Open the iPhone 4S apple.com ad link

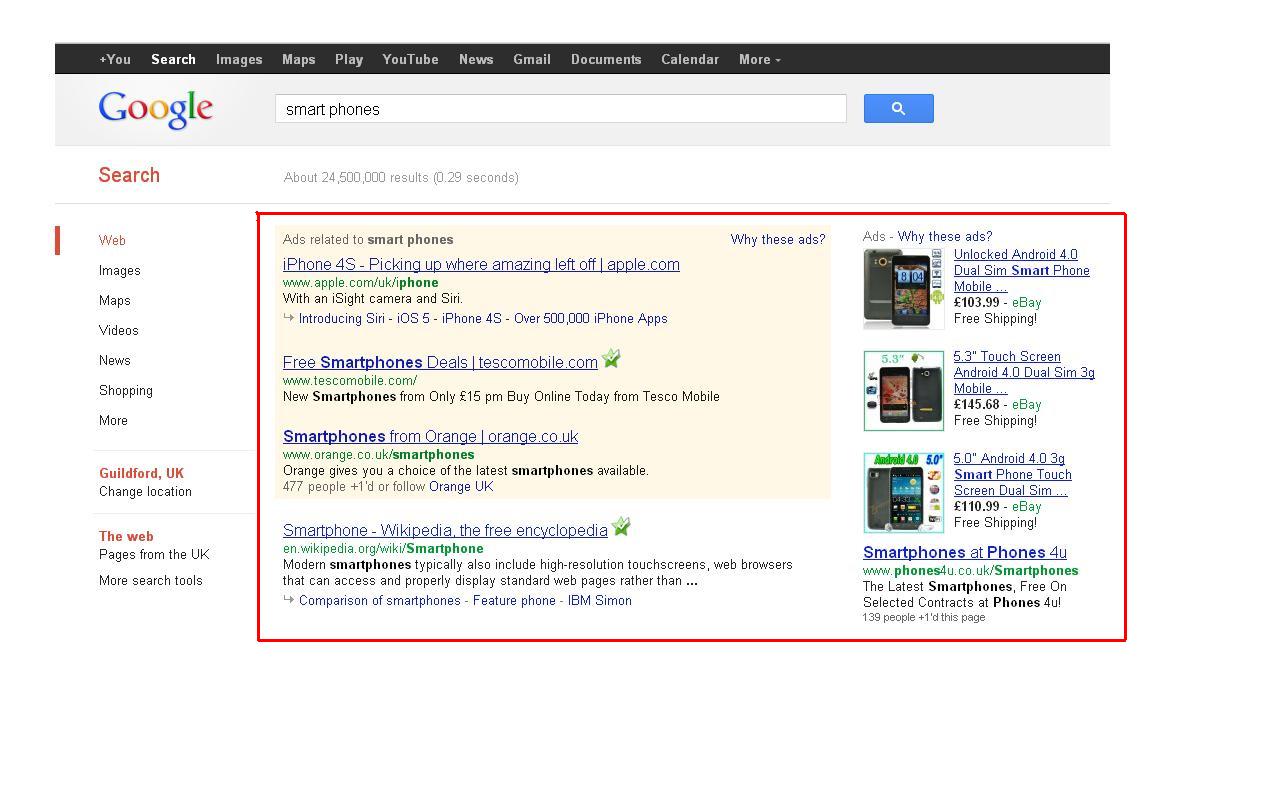point(481,264)
